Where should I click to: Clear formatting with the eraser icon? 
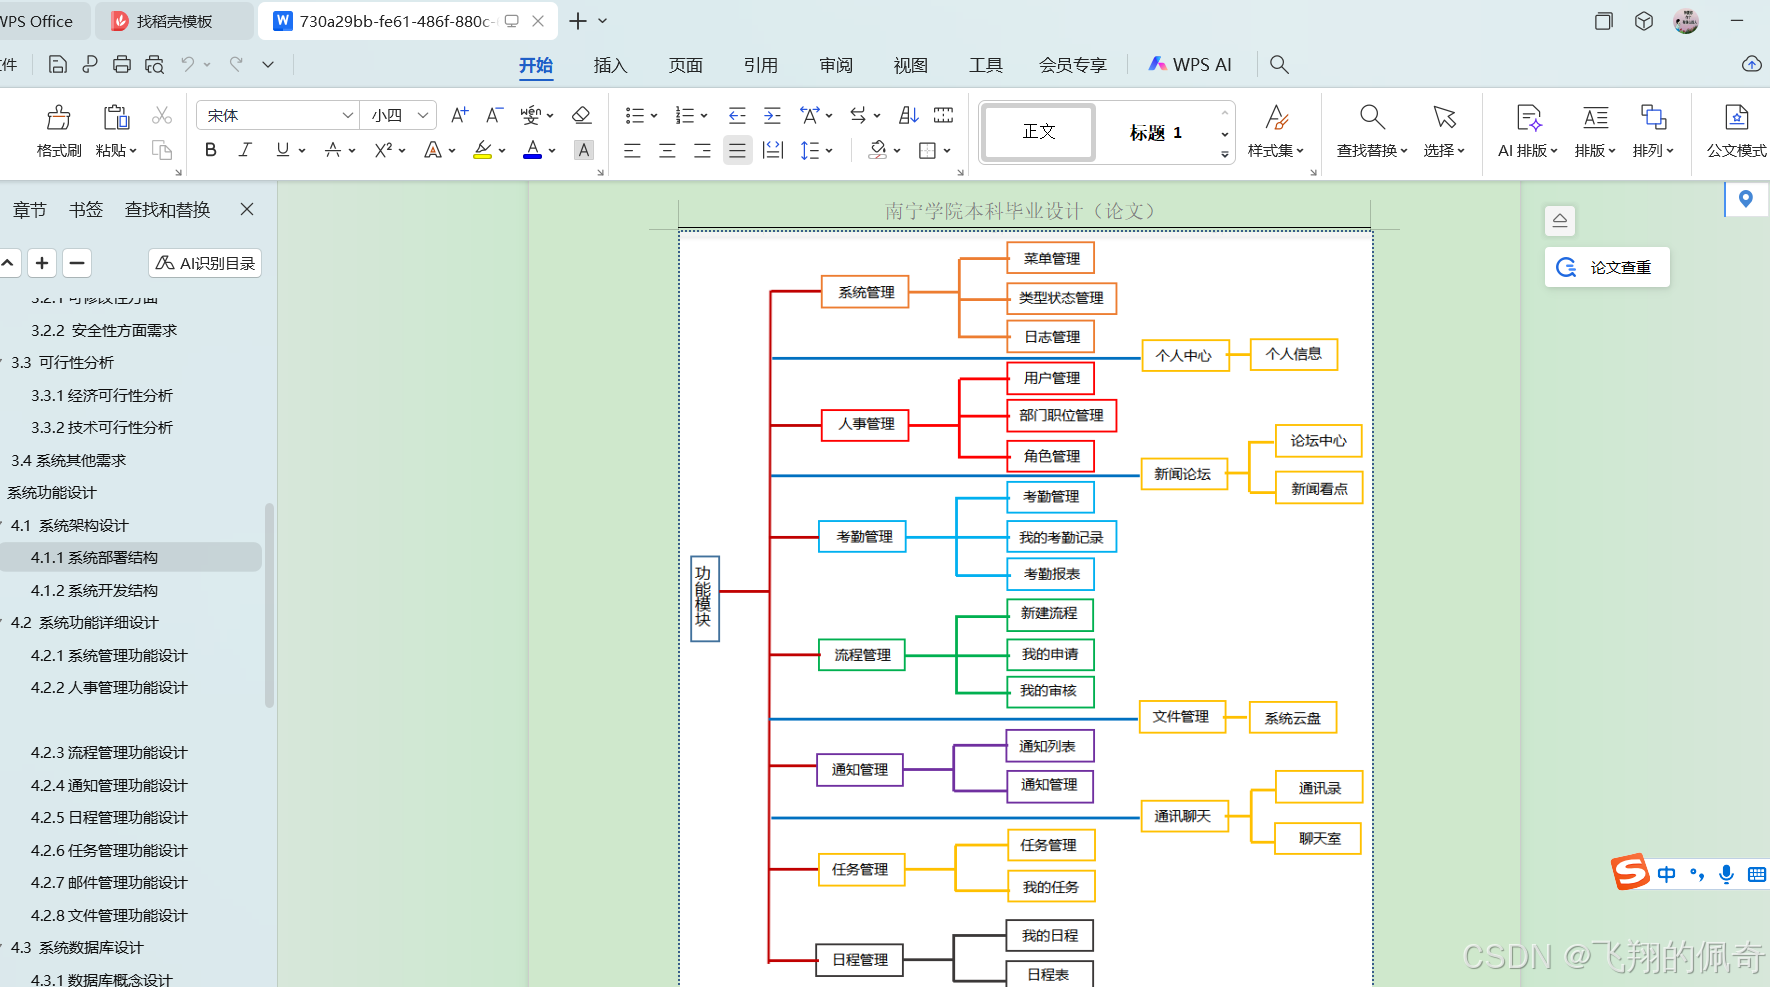(582, 114)
